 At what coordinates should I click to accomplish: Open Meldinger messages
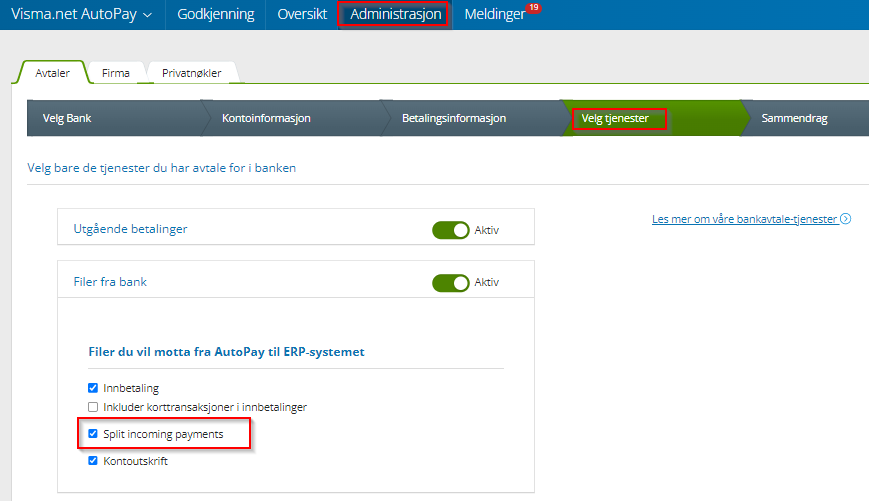tap(494, 14)
